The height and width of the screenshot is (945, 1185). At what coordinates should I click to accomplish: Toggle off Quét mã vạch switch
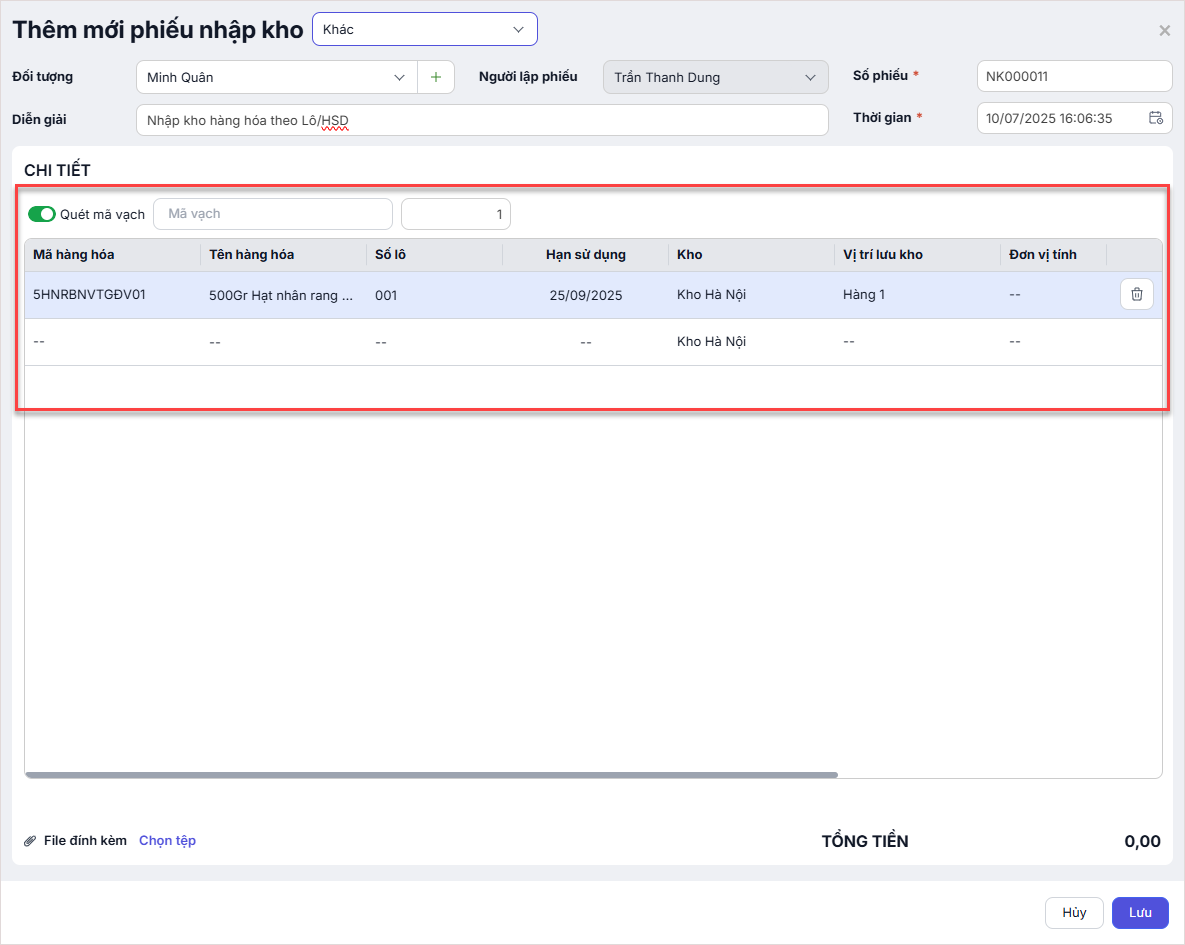(x=42, y=214)
